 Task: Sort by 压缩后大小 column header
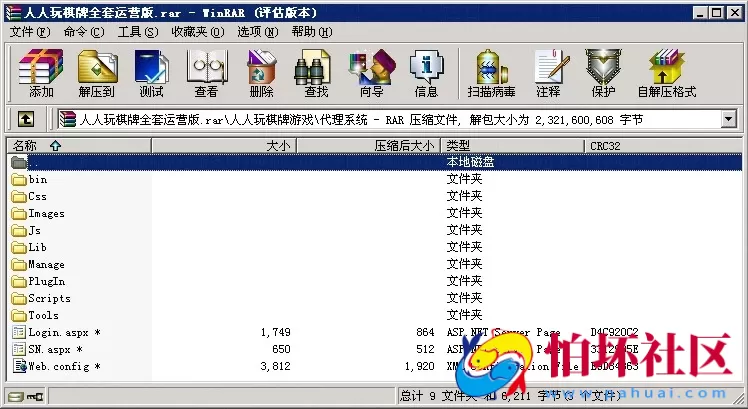[x=369, y=146]
